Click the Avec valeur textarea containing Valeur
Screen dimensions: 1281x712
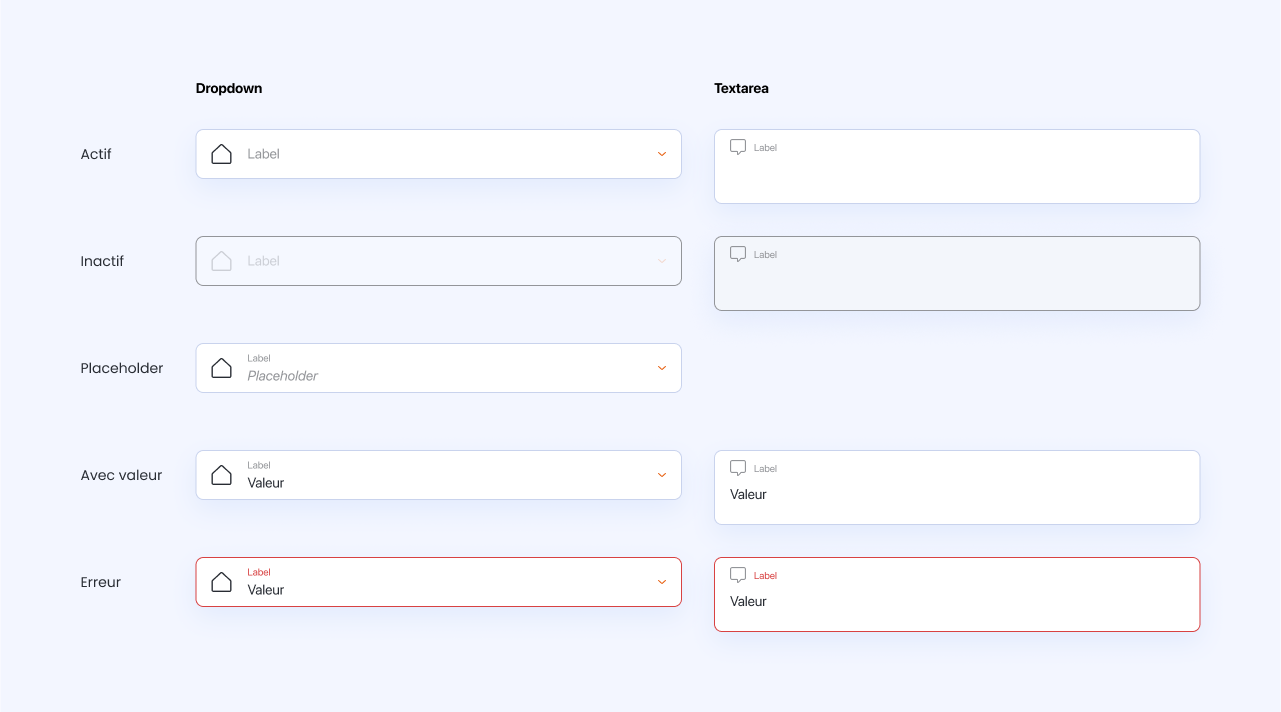[957, 487]
